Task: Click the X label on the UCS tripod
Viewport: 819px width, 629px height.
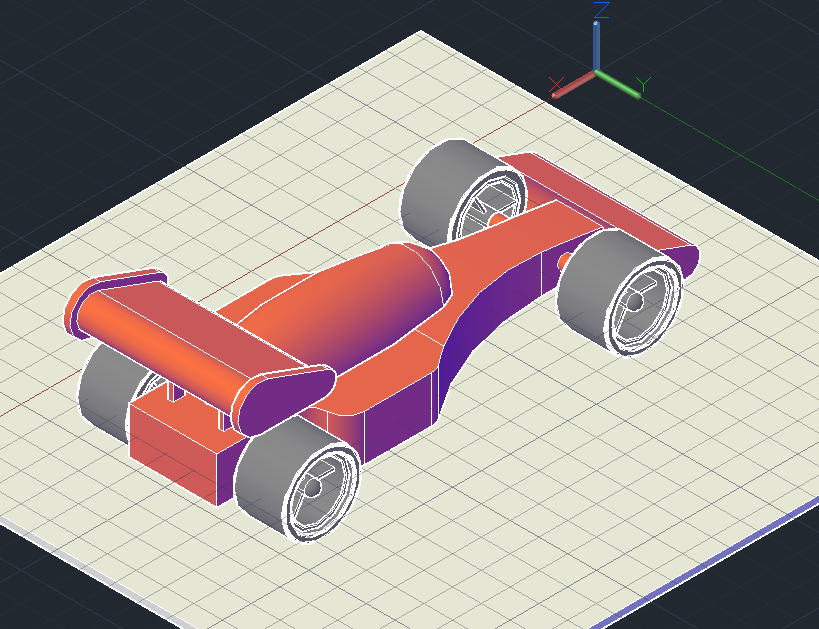Action: pos(556,86)
